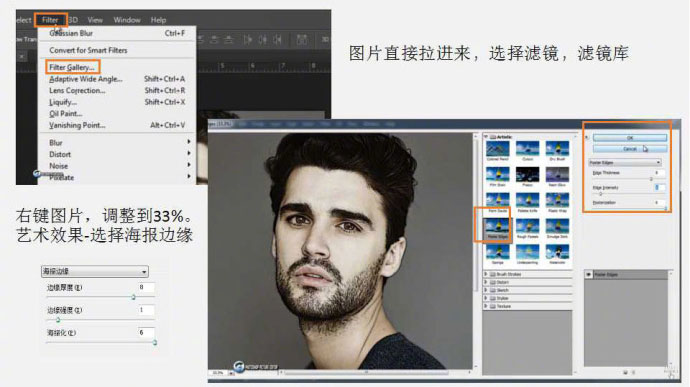Choose the Film Grain filter thumbnail
690x387 pixels.
498,175
